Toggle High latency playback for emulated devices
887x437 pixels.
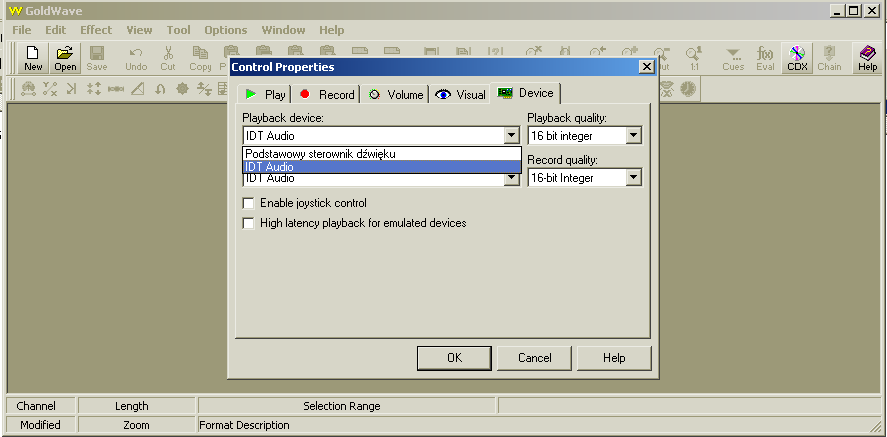pos(248,223)
